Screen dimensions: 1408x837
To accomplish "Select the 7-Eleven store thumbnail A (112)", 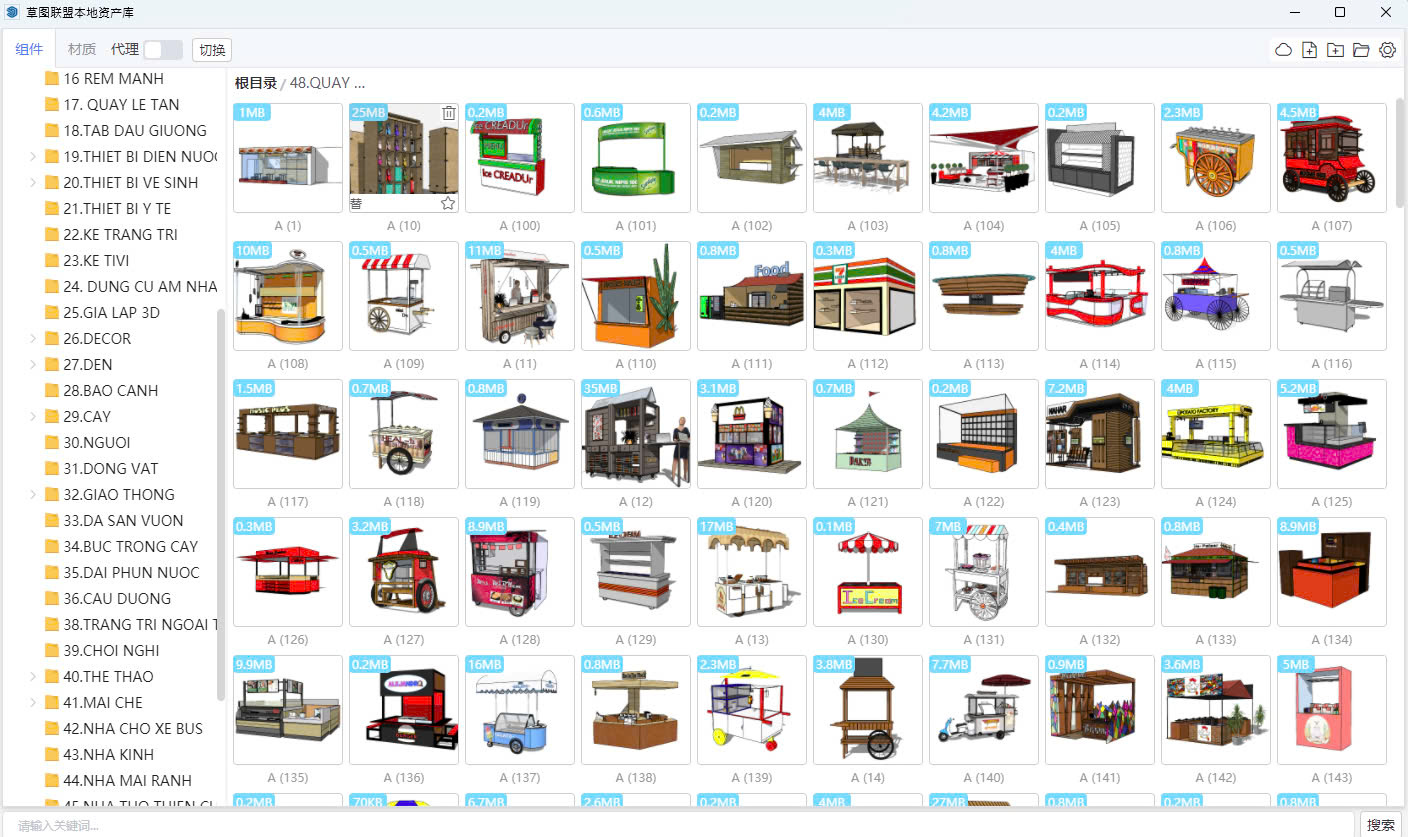I will pos(867,296).
